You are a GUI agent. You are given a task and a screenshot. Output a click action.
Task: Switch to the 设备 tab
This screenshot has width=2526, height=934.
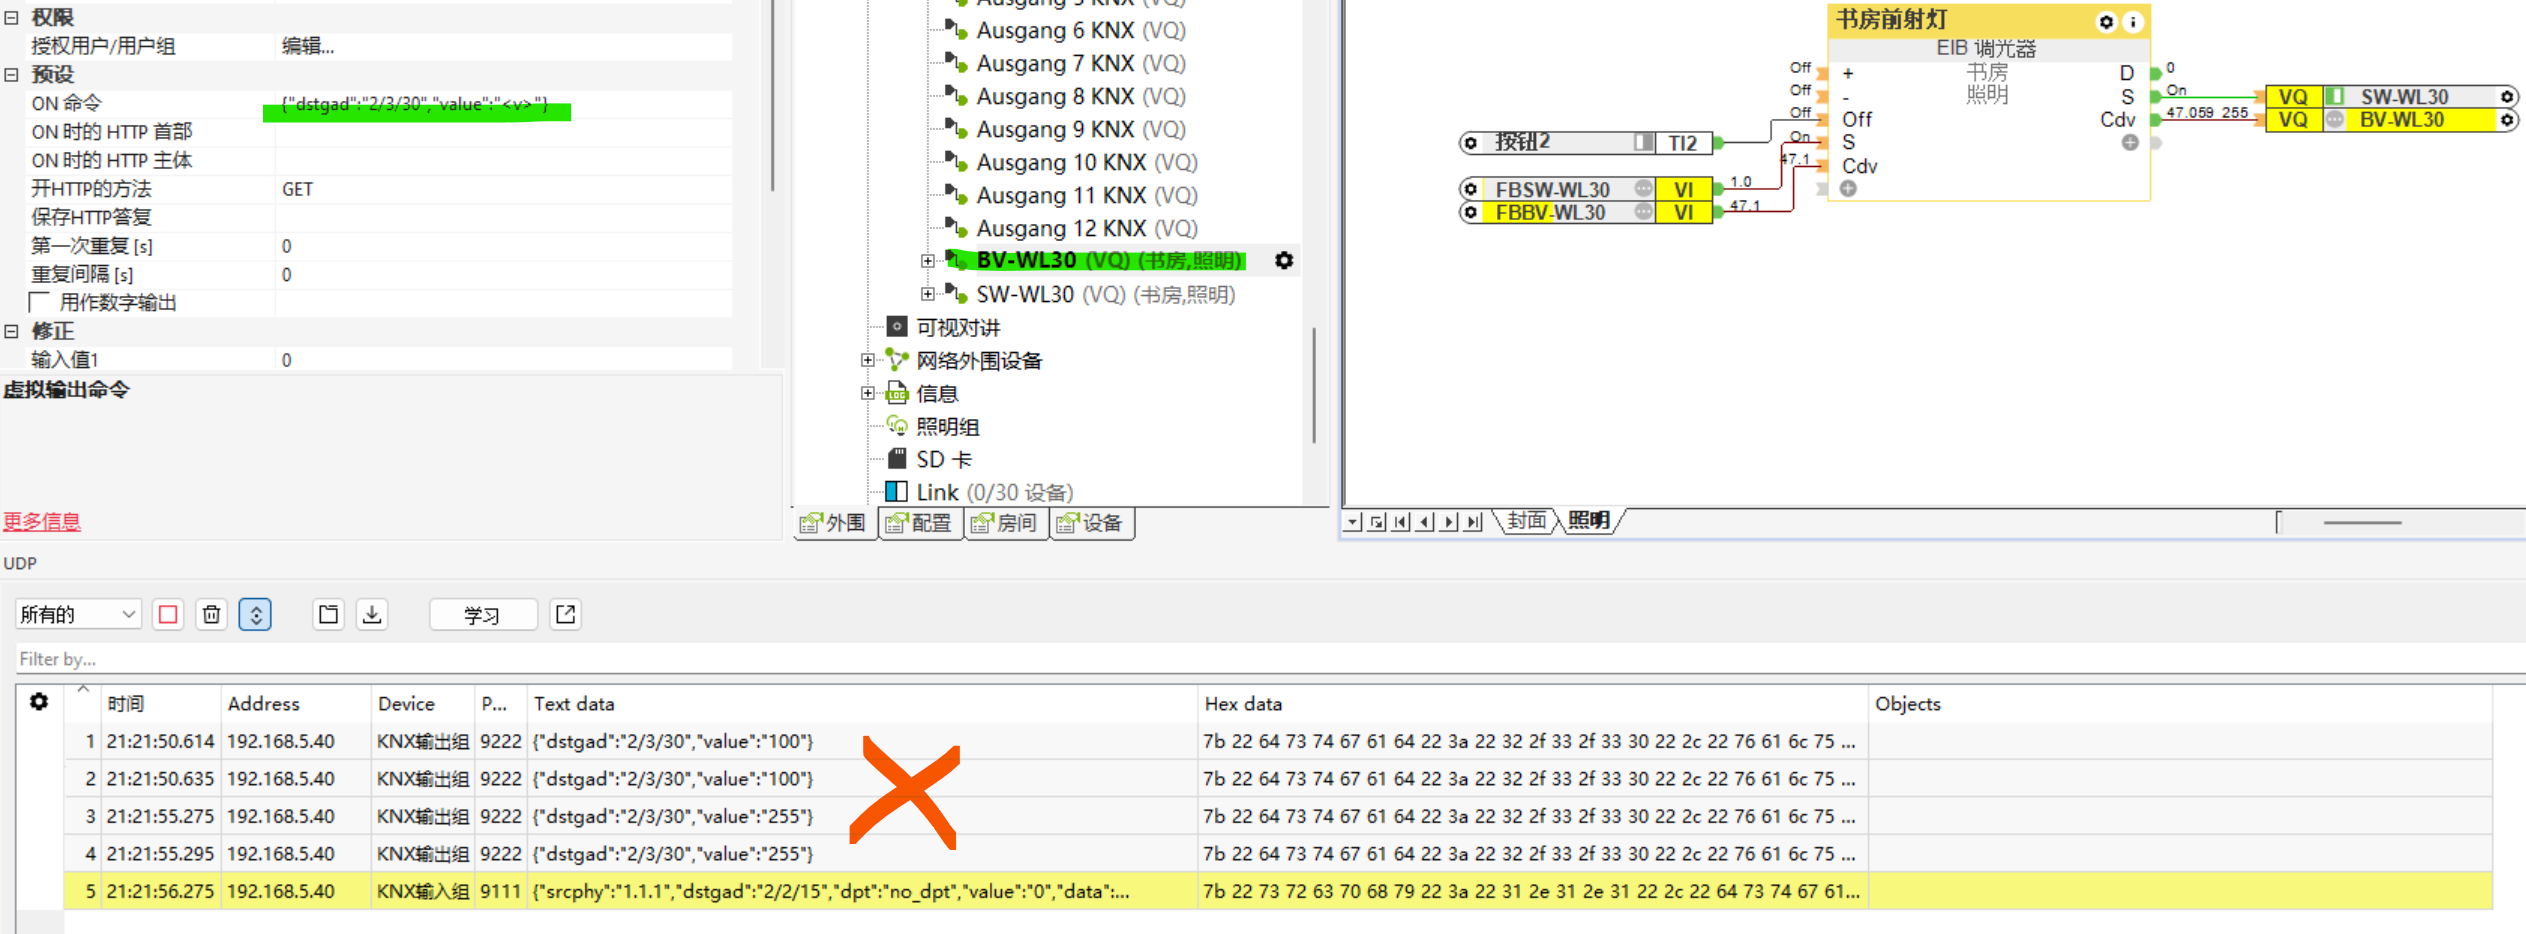tap(1092, 523)
